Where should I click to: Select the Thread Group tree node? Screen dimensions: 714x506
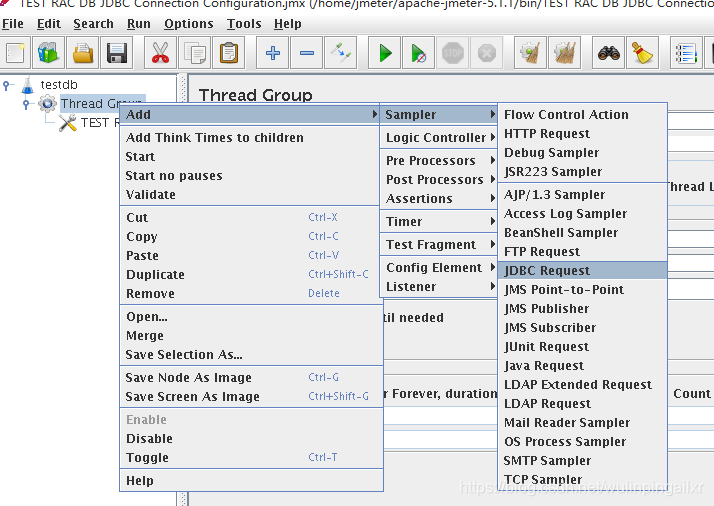click(89, 103)
